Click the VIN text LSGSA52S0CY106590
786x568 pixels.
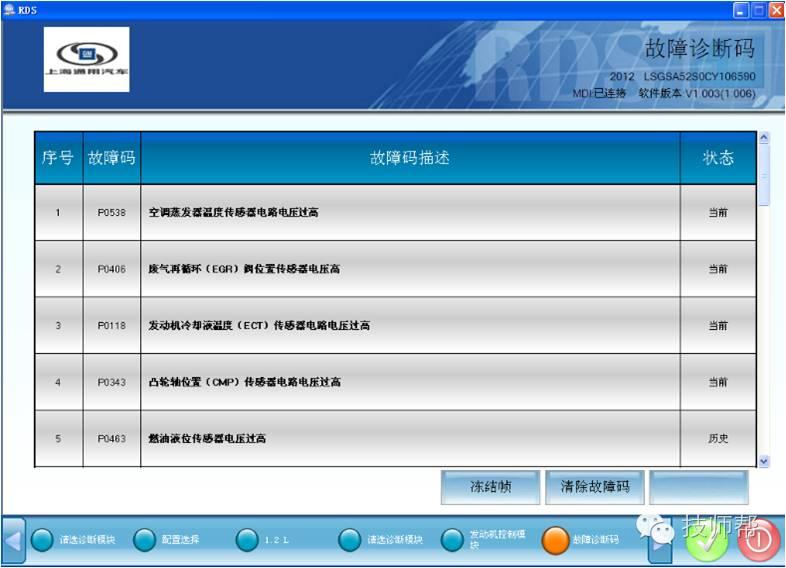coord(699,77)
